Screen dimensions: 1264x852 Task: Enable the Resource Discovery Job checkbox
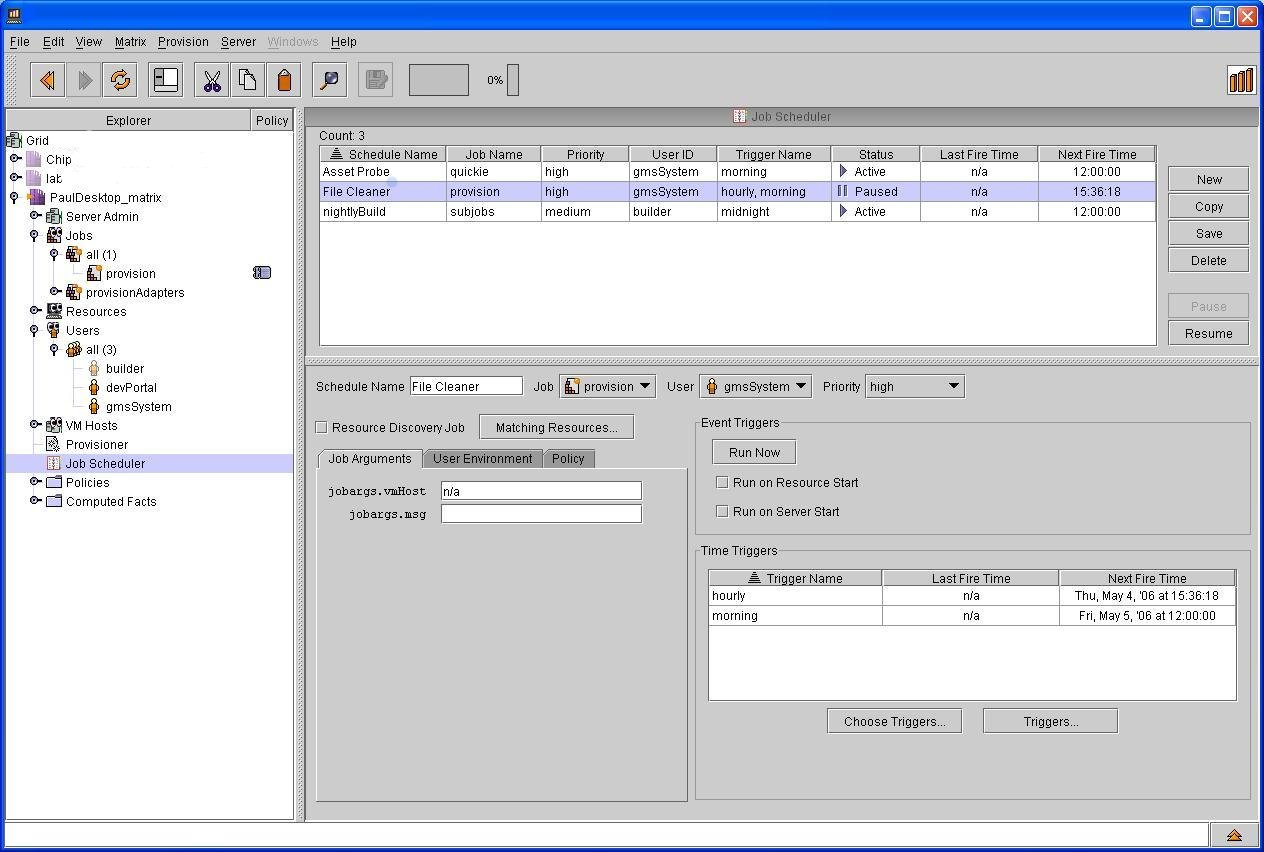[x=322, y=427]
